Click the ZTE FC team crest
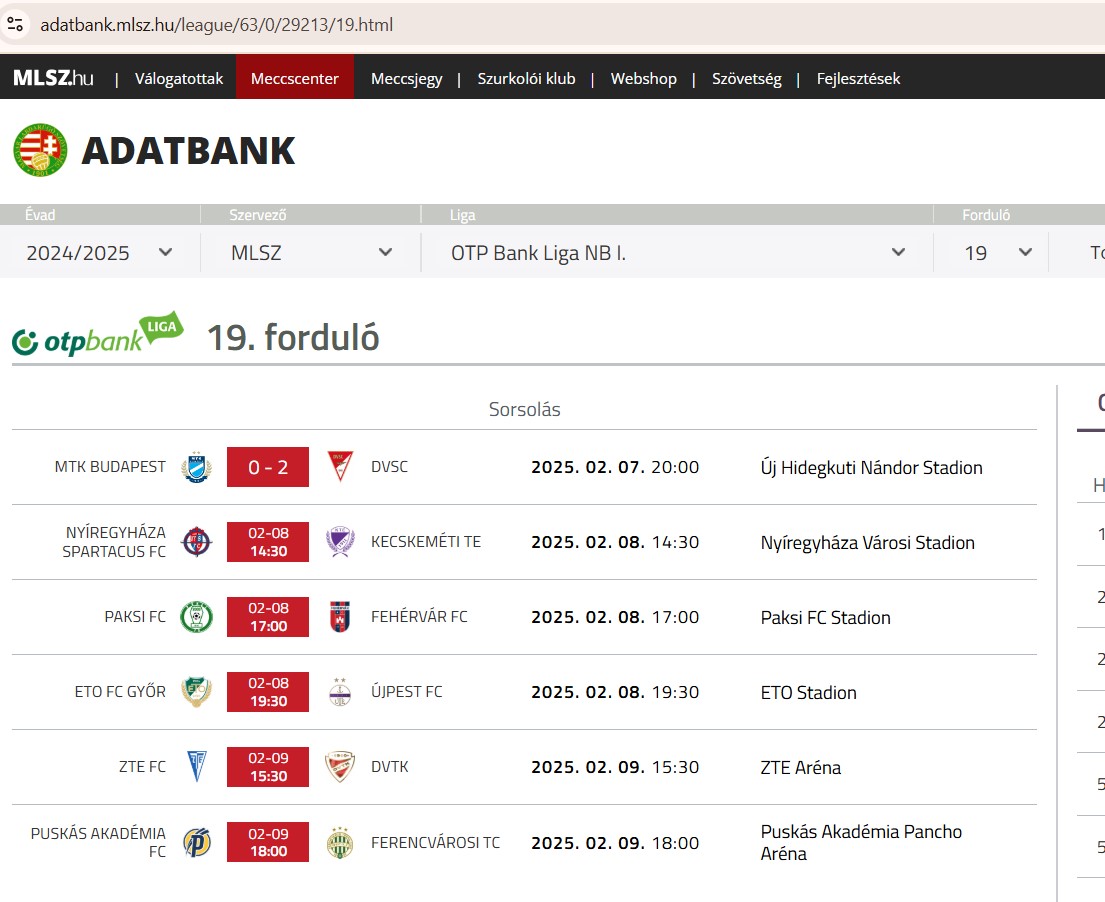 (x=197, y=767)
